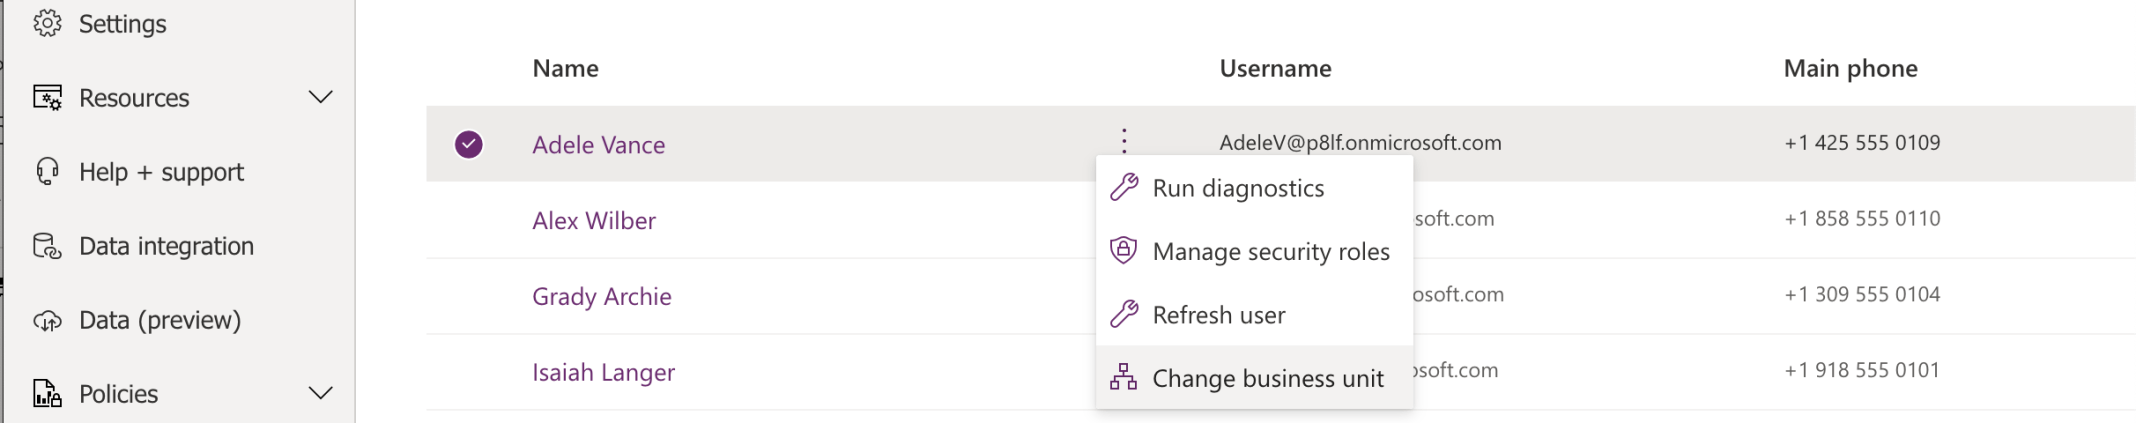Open the Alex Wilber user link
Viewport: 2136px width, 423px height.
pyautogui.click(x=594, y=220)
